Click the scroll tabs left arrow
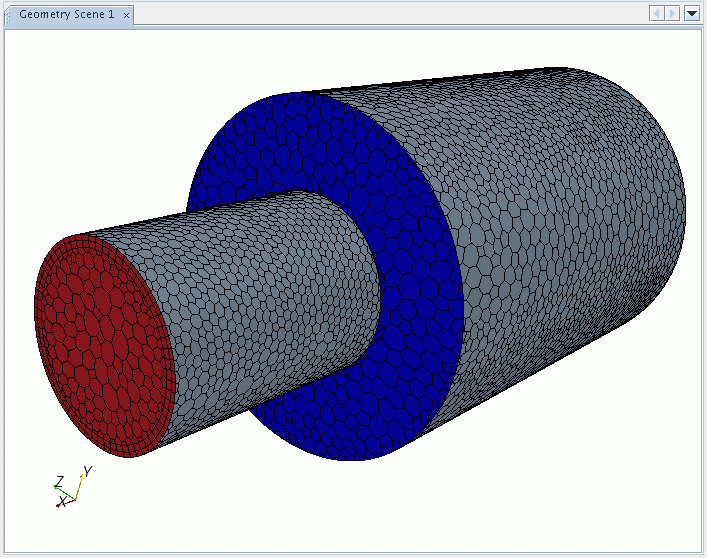The height and width of the screenshot is (558, 707). pyautogui.click(x=657, y=13)
